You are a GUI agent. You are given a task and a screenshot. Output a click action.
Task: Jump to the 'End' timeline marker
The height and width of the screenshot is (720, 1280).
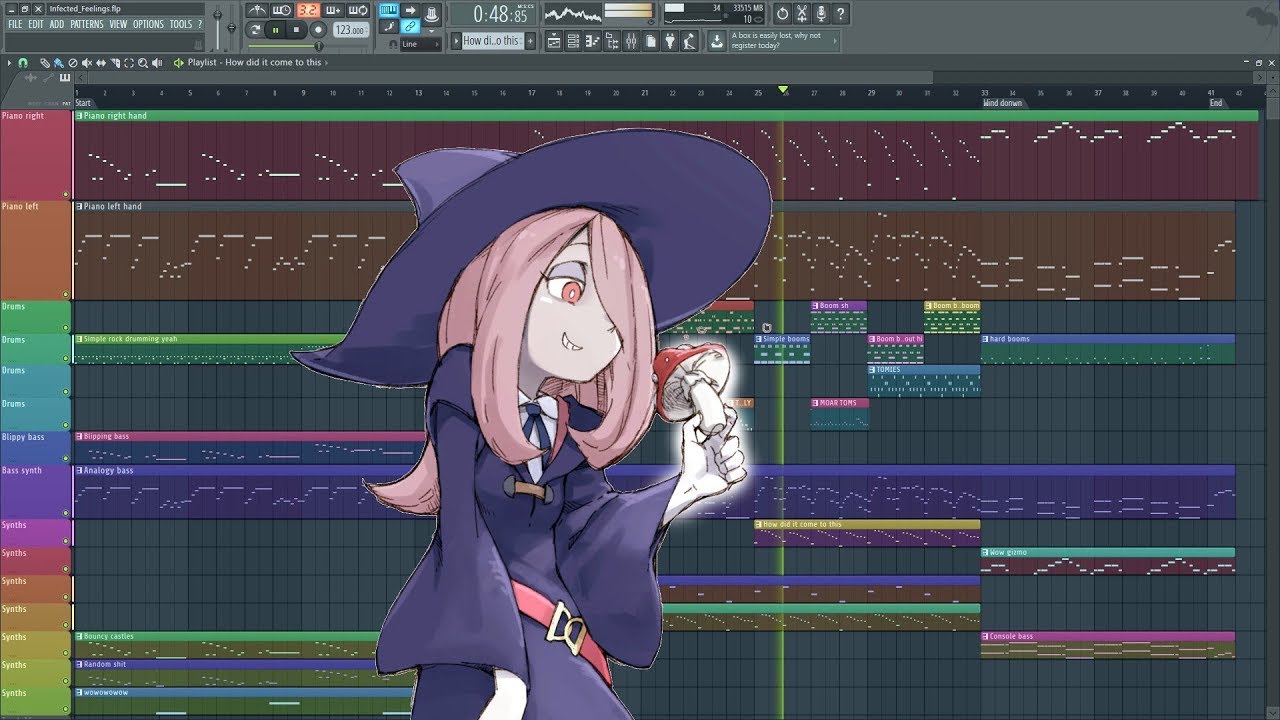(1216, 103)
